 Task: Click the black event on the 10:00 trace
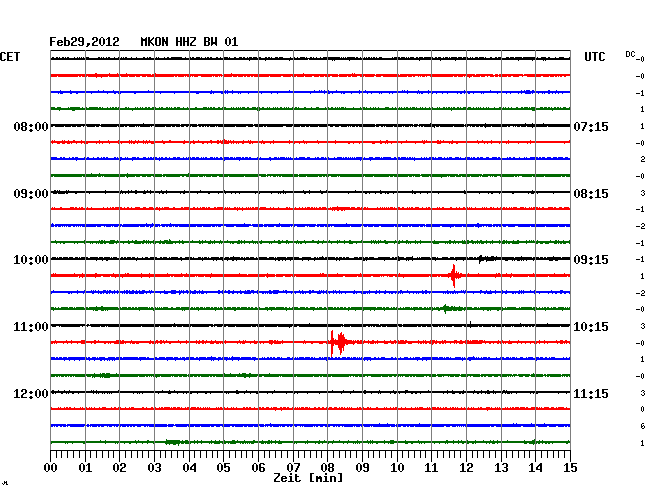tap(487, 259)
